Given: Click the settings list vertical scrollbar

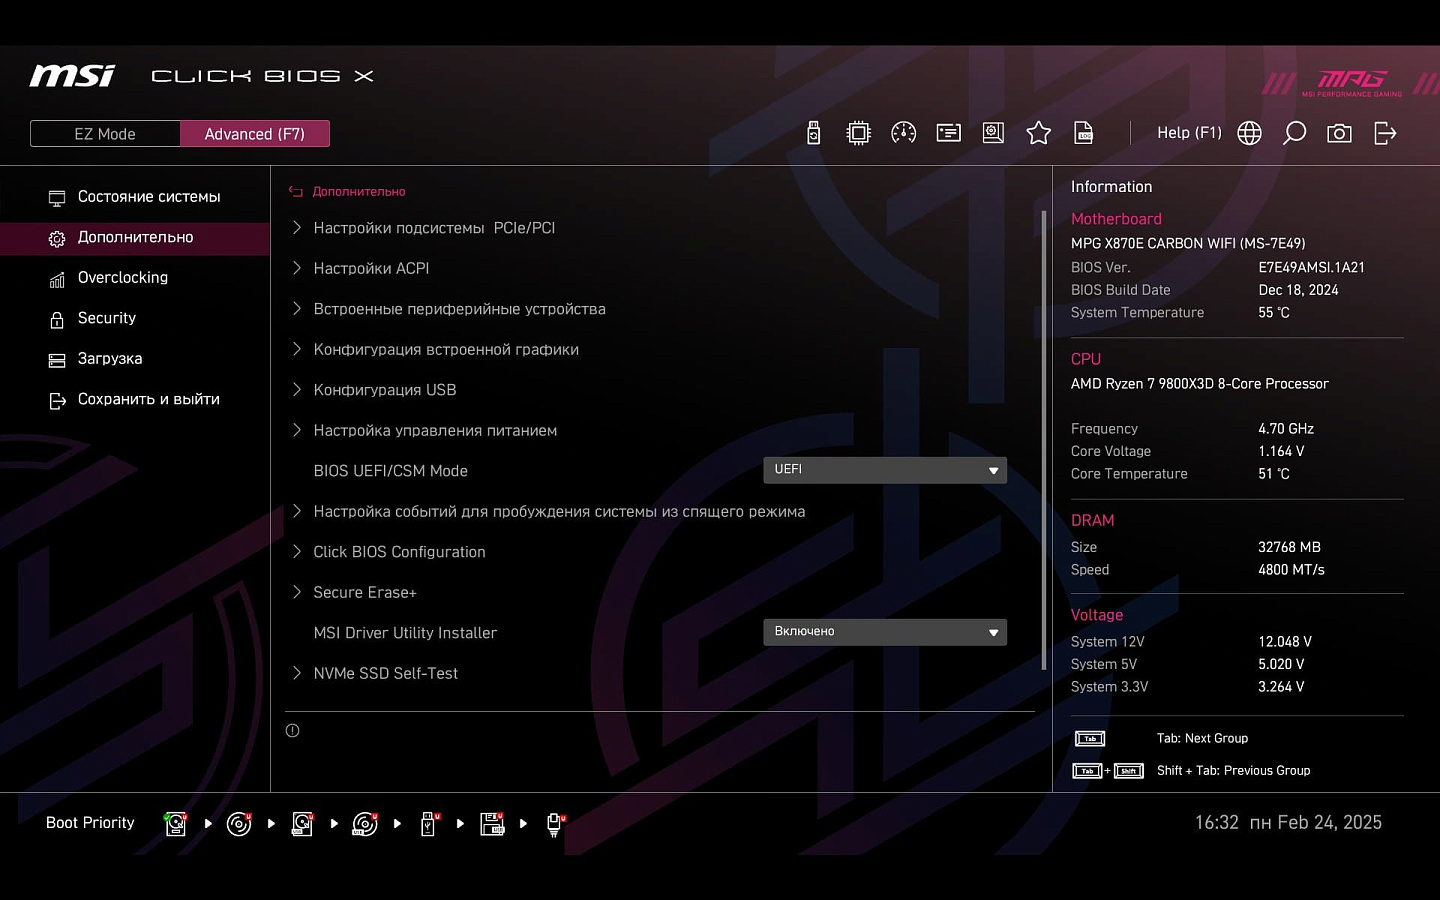Looking at the screenshot, I should (x=1044, y=440).
